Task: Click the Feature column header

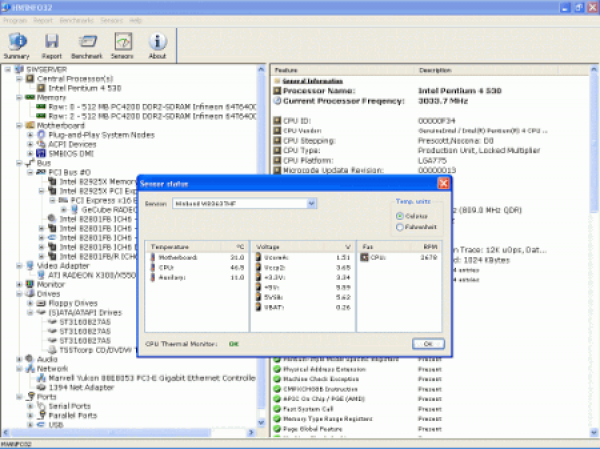Action: 343,70
